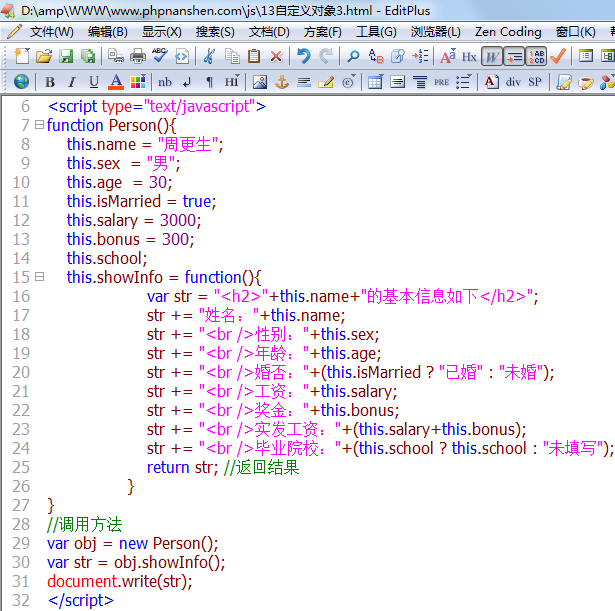This screenshot has width=615, height=611.
Task: Open 编辑(B) menu
Action: (108, 32)
